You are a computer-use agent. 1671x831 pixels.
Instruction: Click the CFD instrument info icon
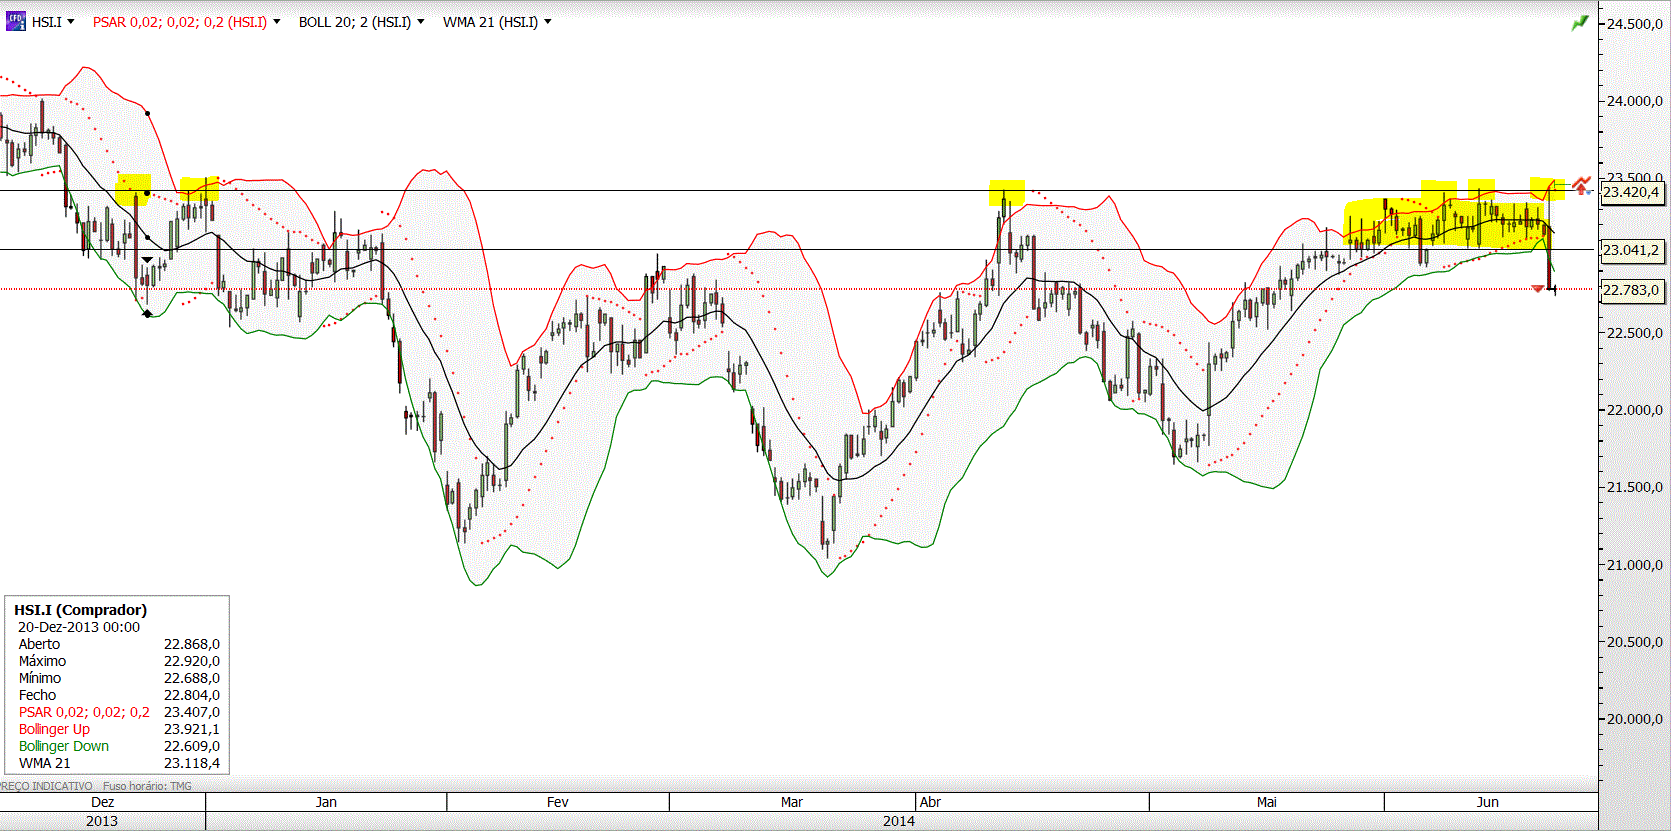(15, 21)
